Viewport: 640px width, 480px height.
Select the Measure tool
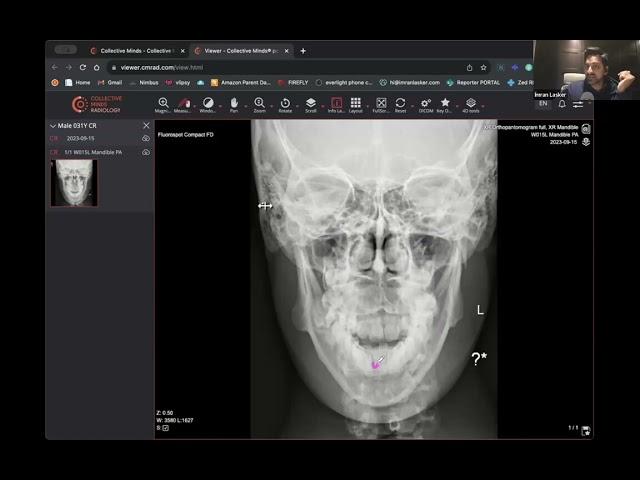(183, 103)
